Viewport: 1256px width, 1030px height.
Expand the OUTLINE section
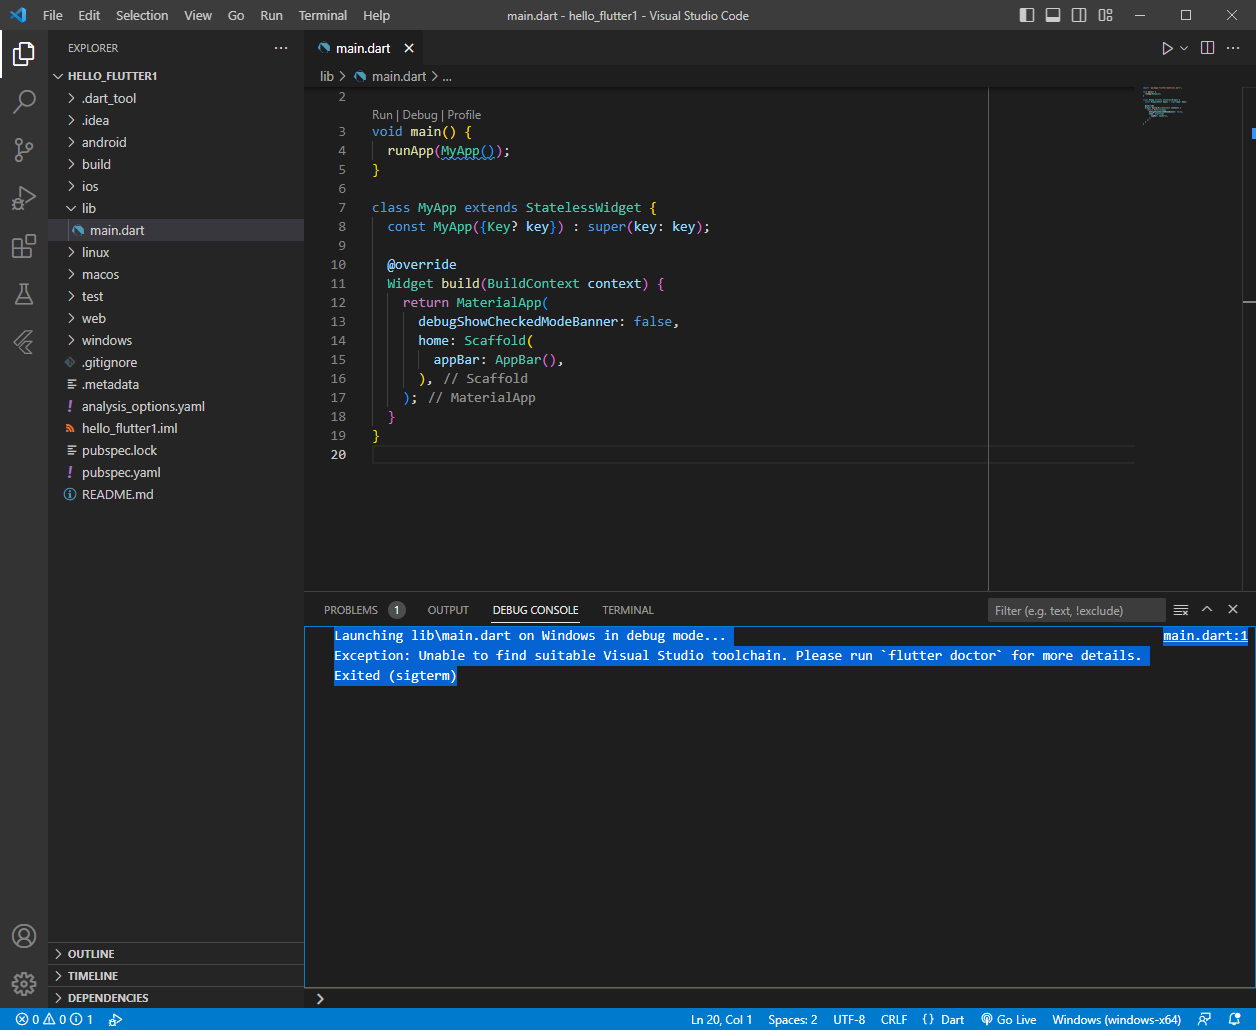pyautogui.click(x=176, y=954)
